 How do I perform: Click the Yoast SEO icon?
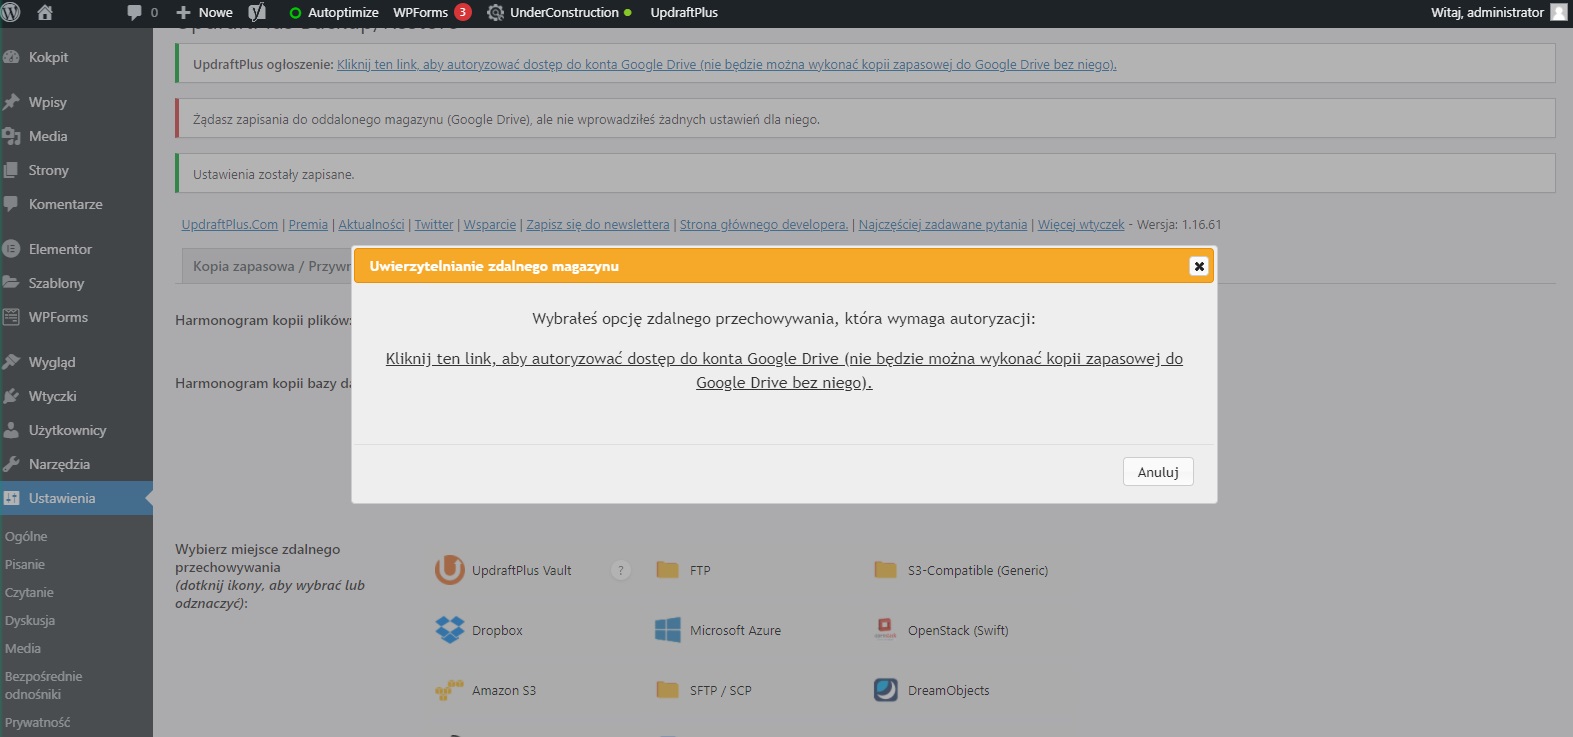pos(257,13)
